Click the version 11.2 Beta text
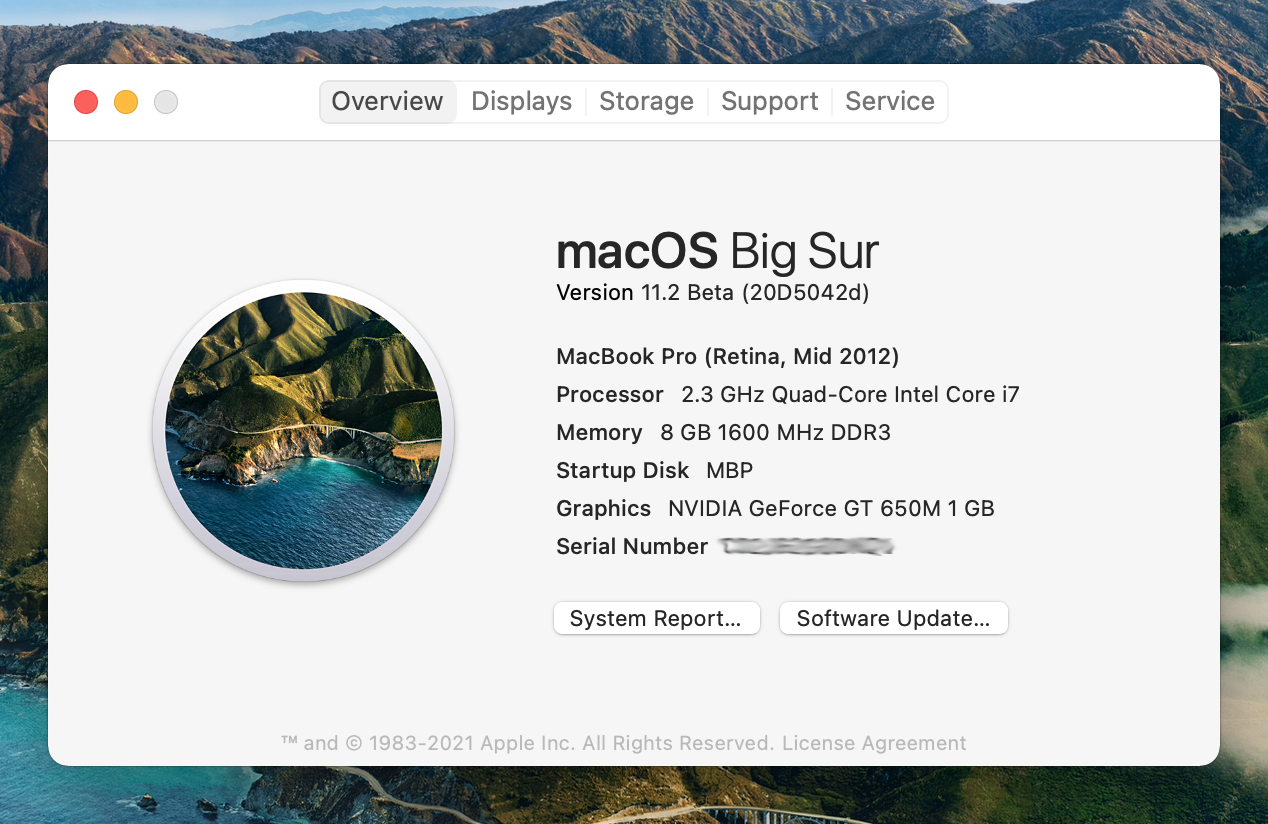Viewport: 1268px width, 824px height. pyautogui.click(x=713, y=293)
